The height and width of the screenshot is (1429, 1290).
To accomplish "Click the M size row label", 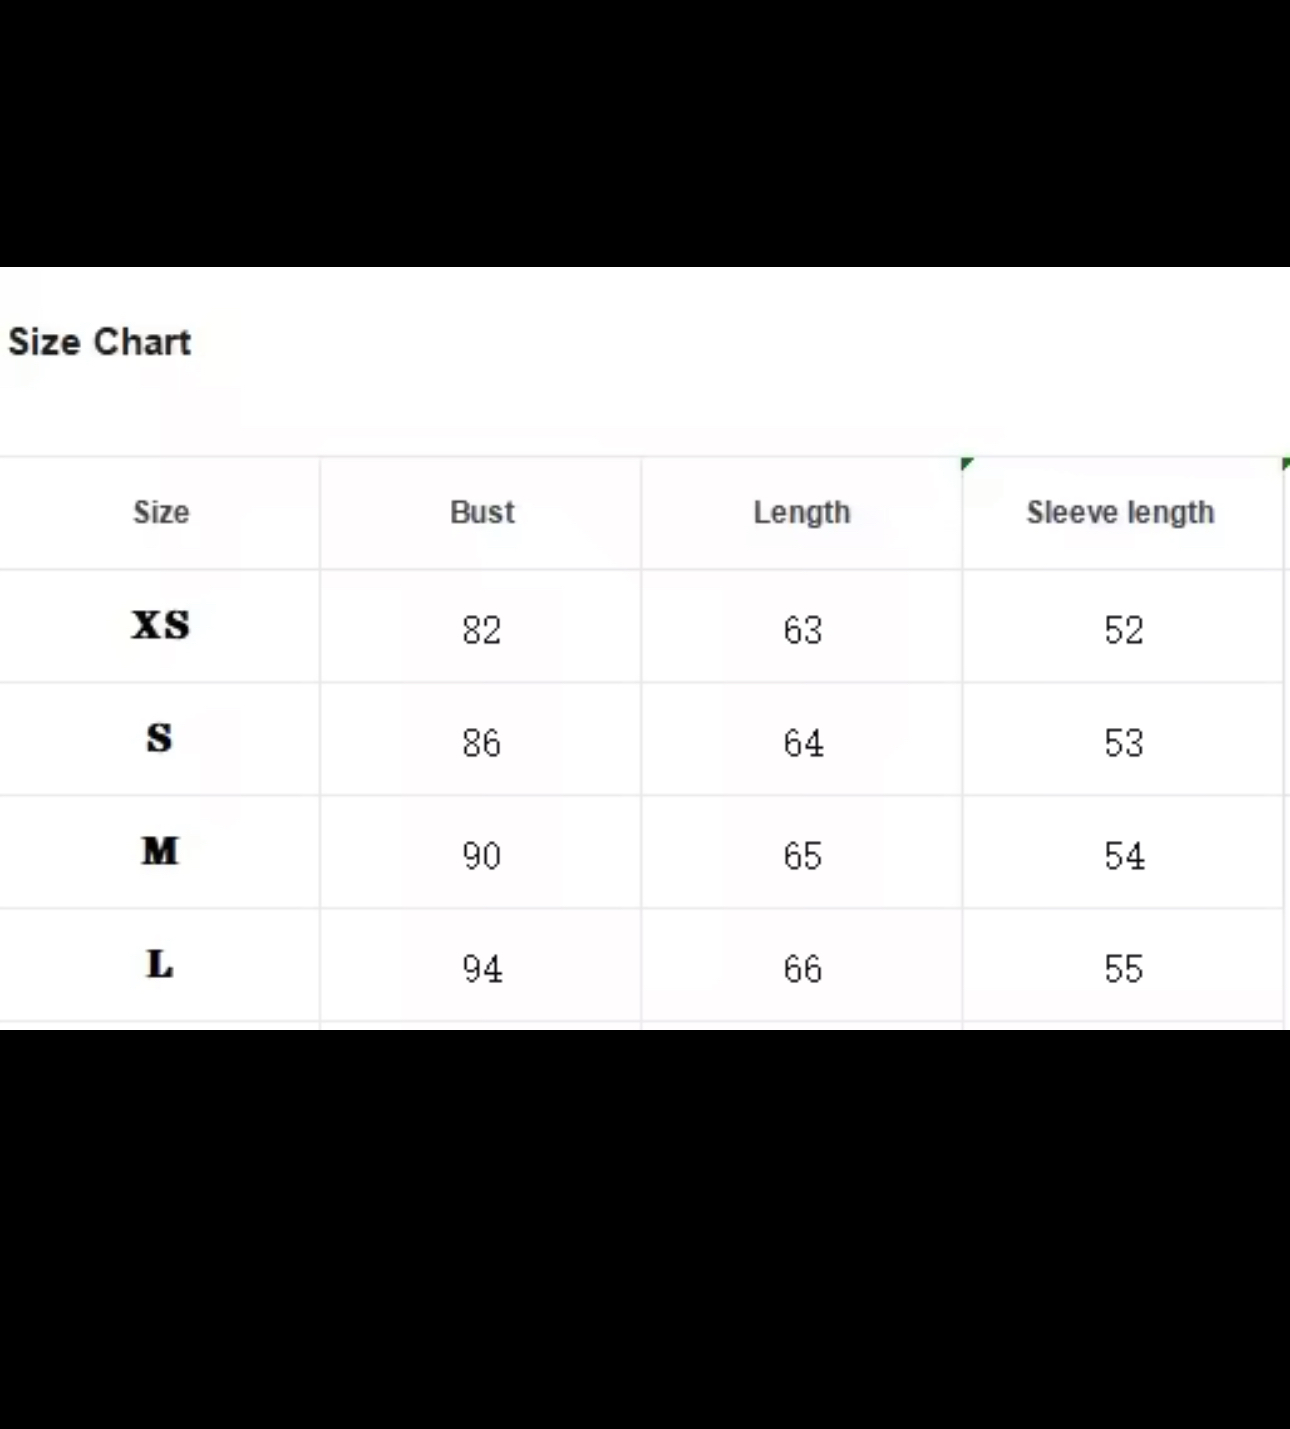I will [x=160, y=852].
